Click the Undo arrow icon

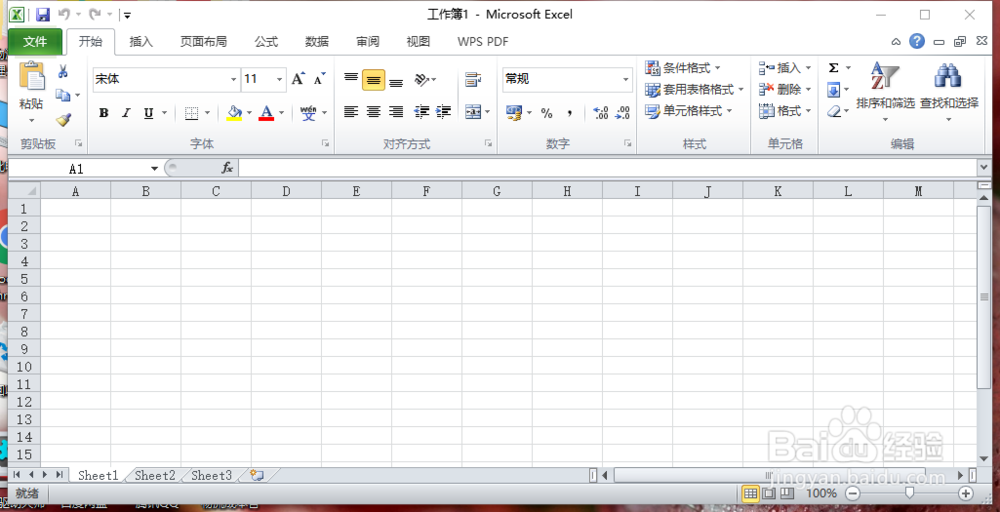coord(63,14)
